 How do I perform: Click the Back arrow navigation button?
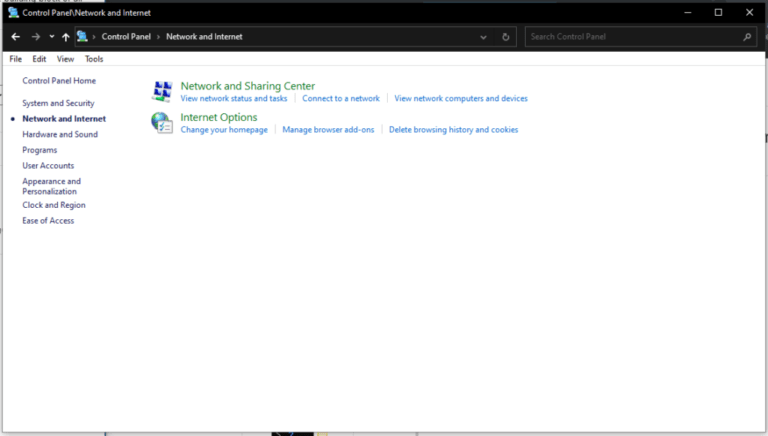pos(15,37)
